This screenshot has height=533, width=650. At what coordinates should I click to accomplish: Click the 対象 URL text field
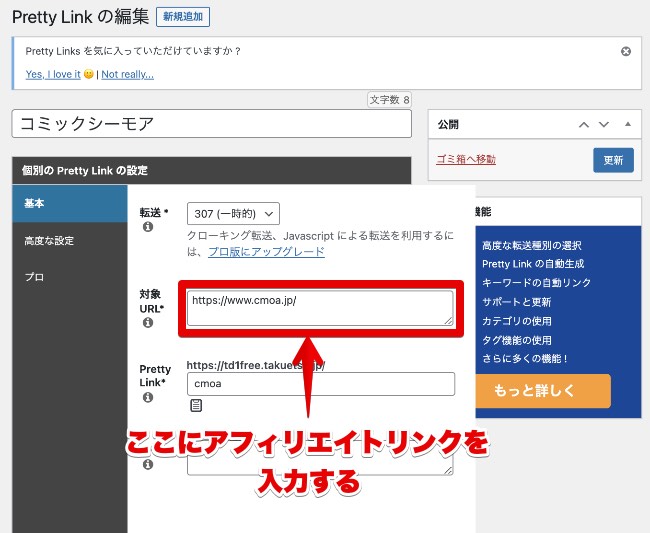(320, 308)
